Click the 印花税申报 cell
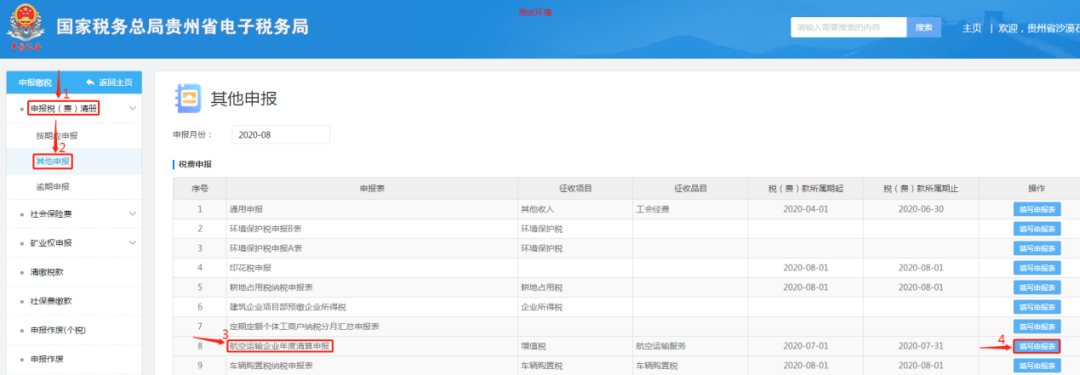The image size is (1080, 375). coord(371,267)
